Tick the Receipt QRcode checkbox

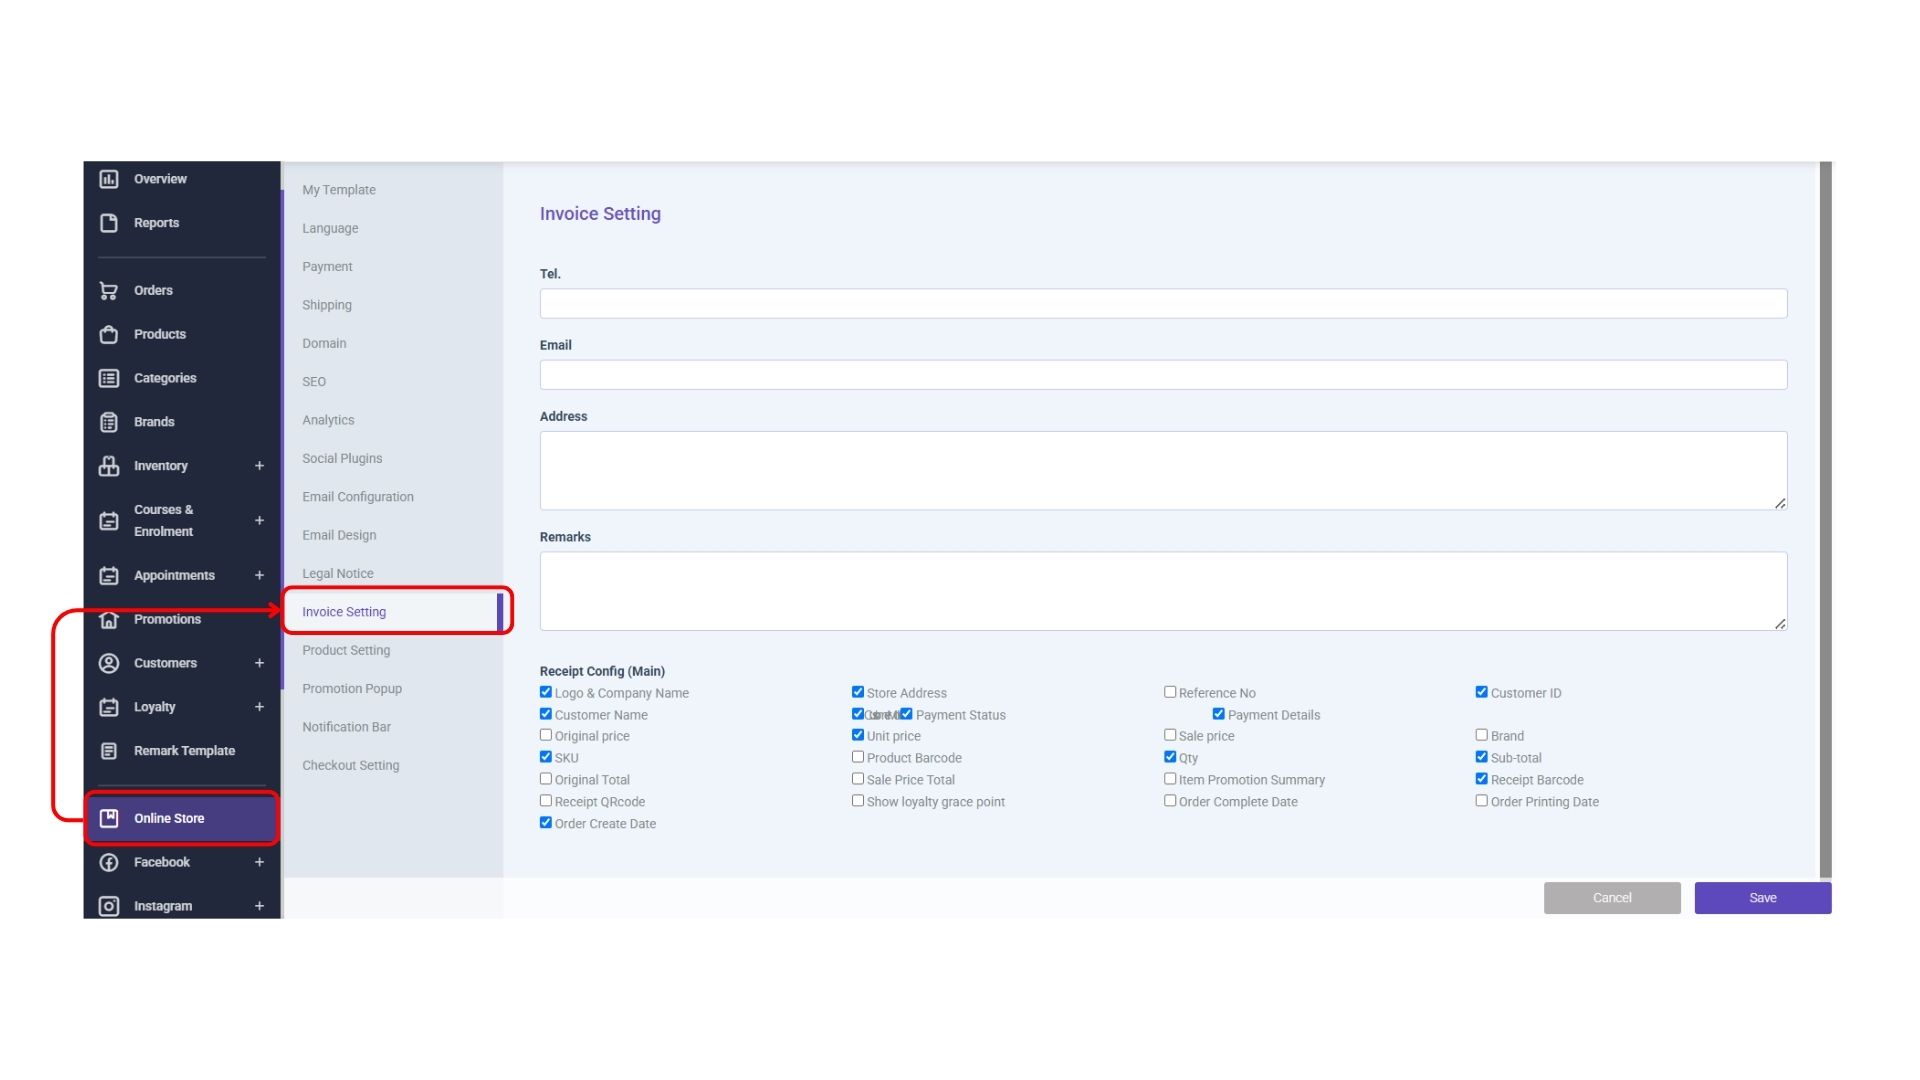[x=546, y=801]
